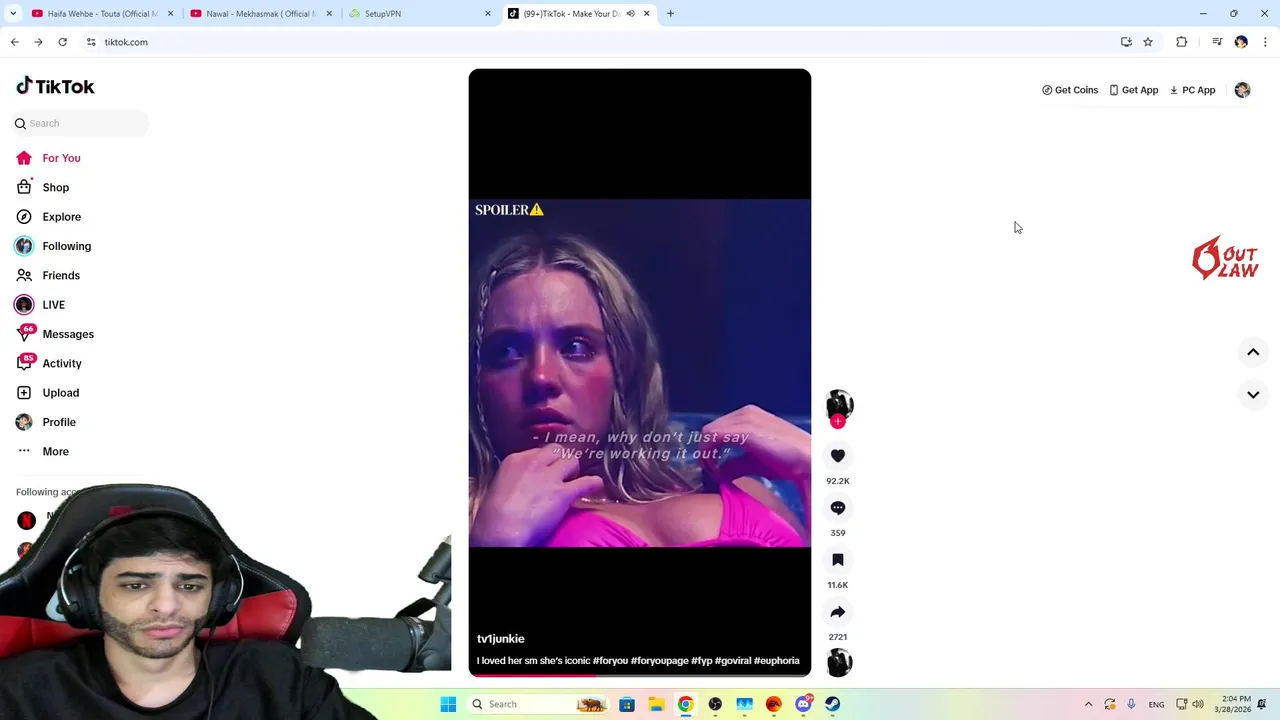Reload the TikTok page
This screenshot has height=720, width=1280.
pos(62,42)
